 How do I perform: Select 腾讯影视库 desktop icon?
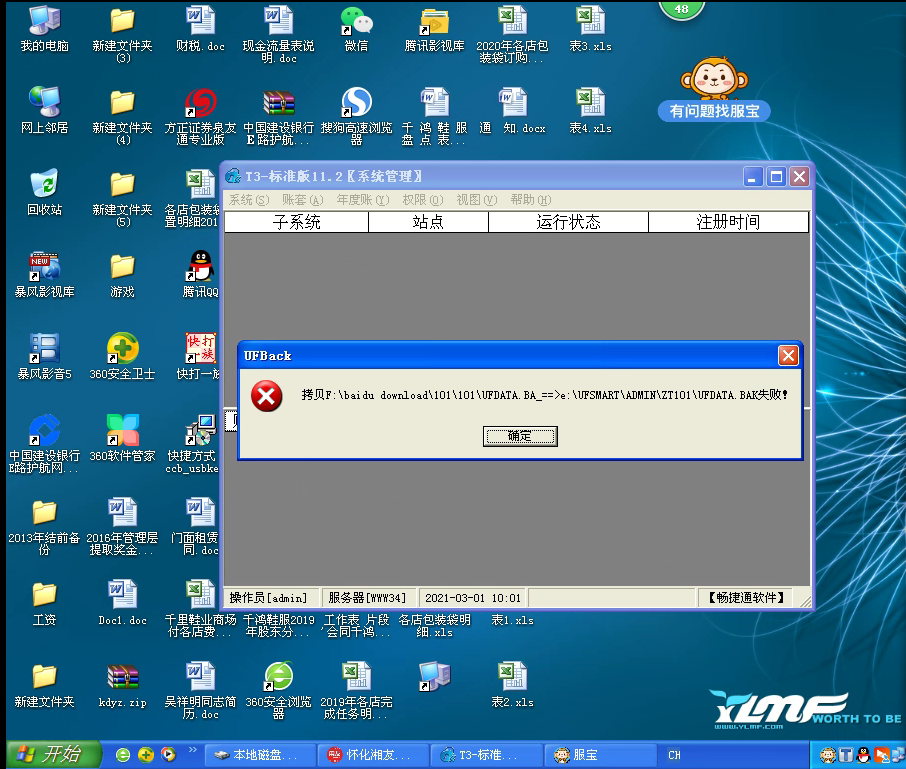(x=435, y=29)
